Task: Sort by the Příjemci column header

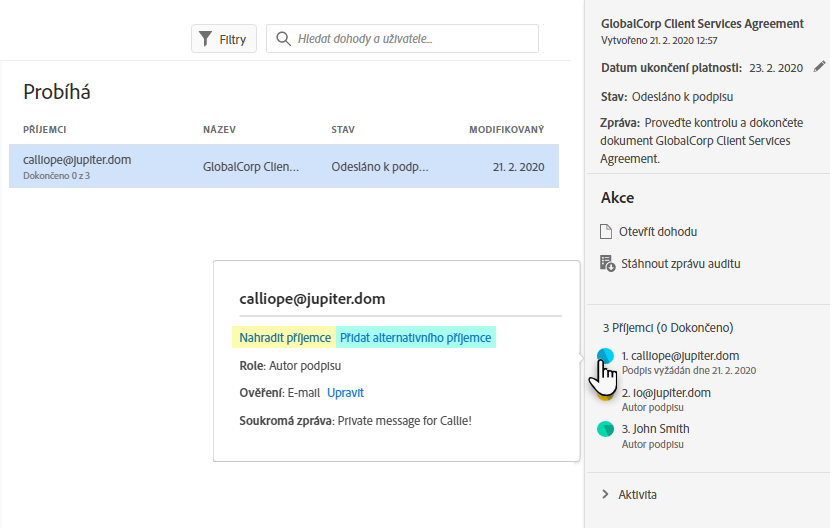Action: pyautogui.click(x=44, y=129)
